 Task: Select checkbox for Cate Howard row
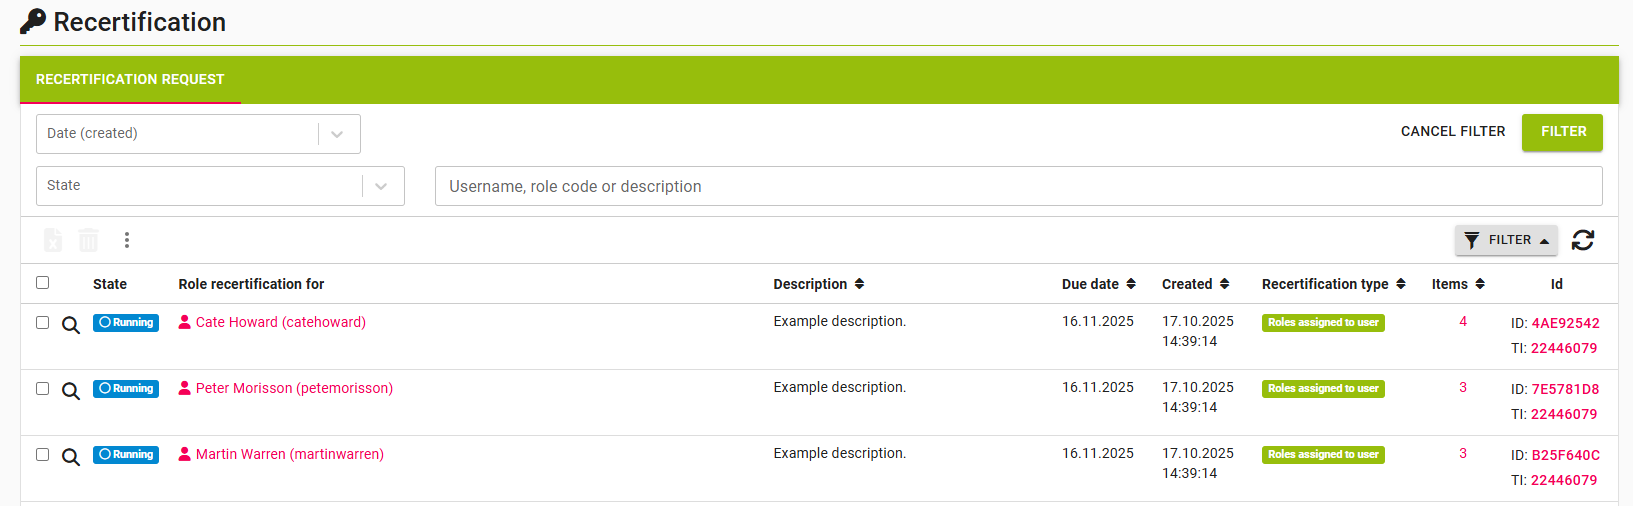click(x=43, y=322)
